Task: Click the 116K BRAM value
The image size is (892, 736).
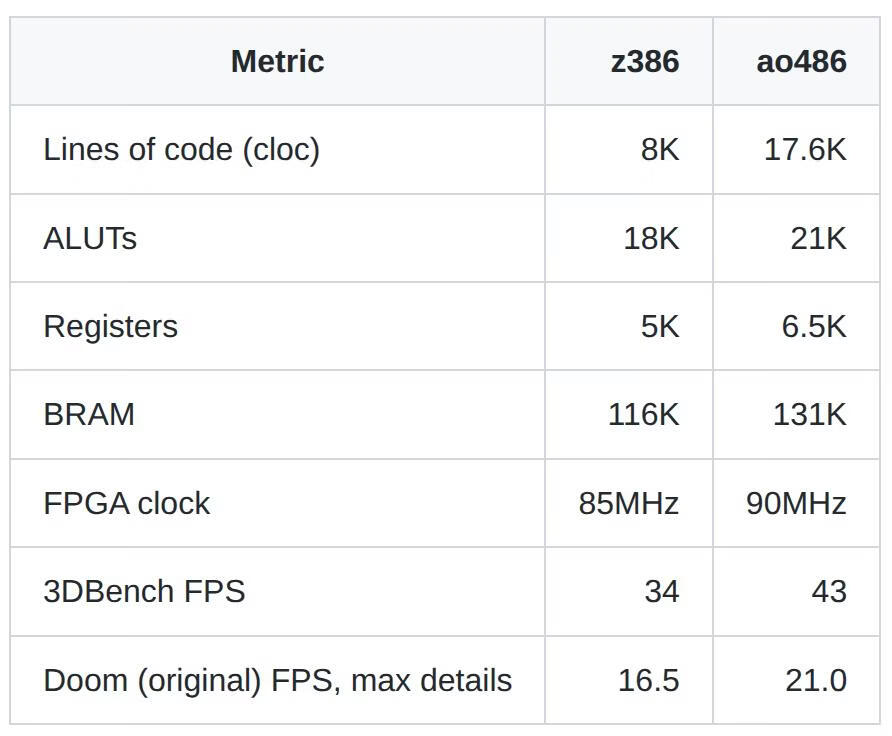Action: tap(643, 415)
